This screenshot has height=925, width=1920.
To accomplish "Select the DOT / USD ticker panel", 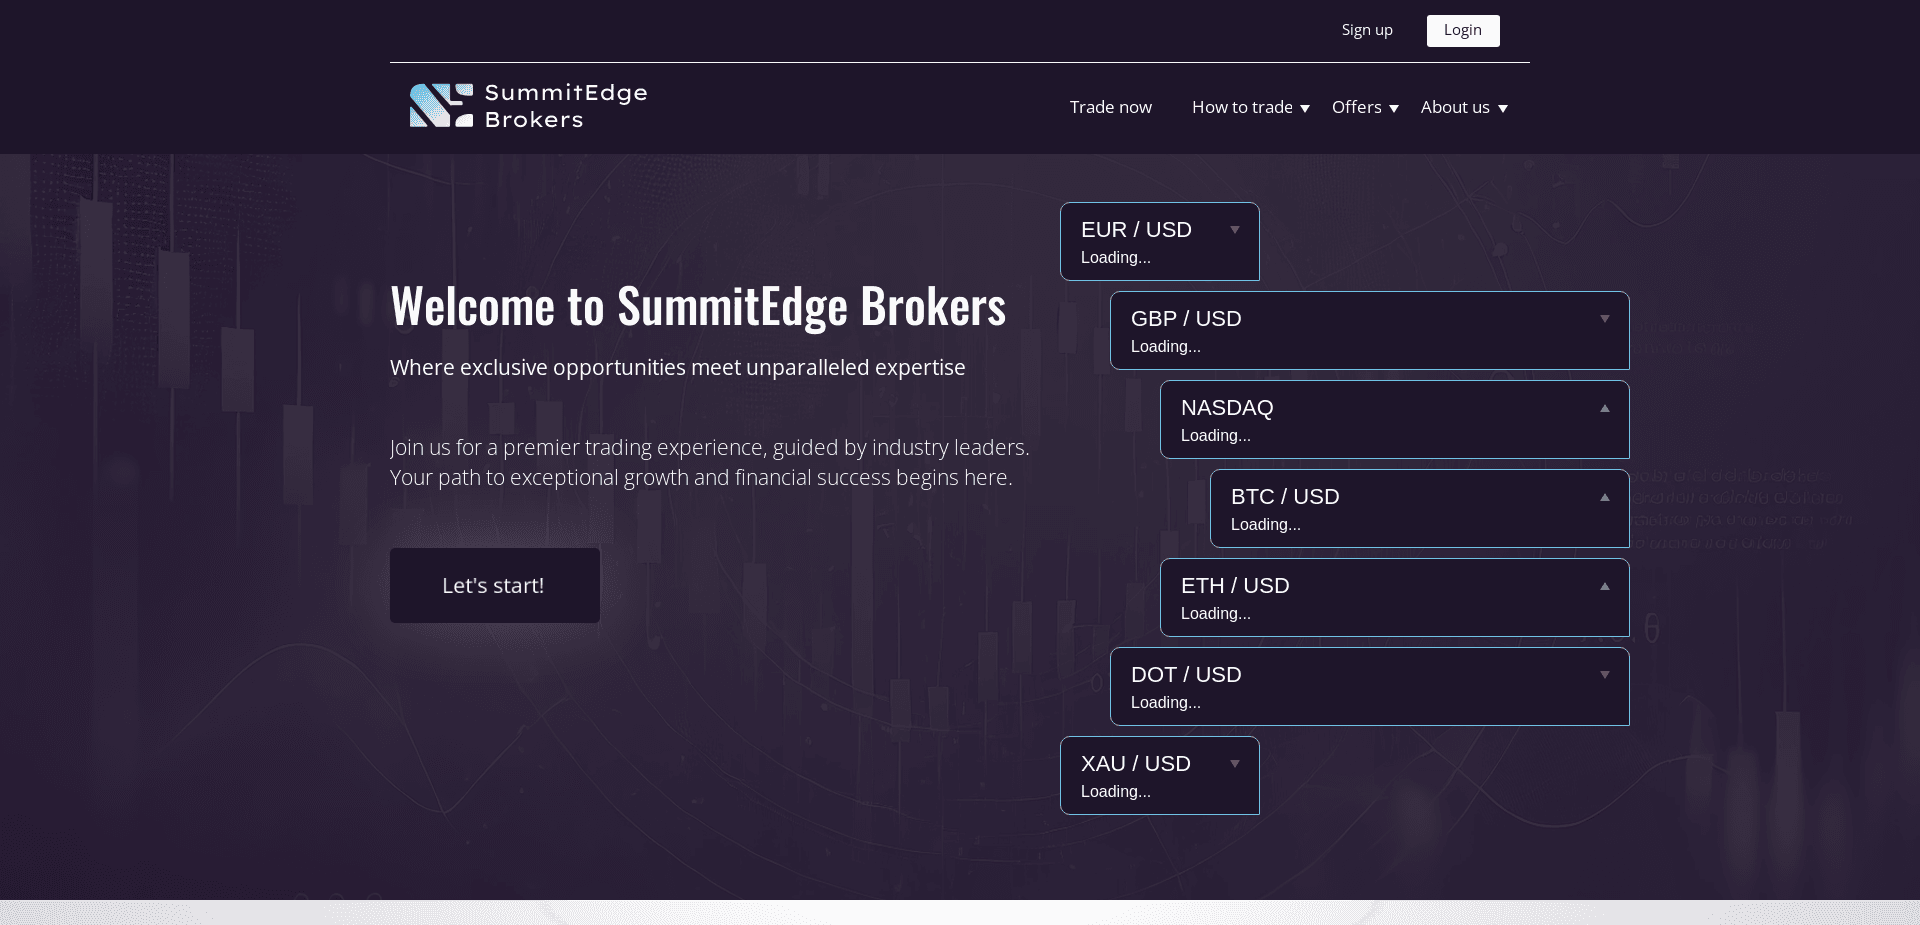I will coord(1368,687).
